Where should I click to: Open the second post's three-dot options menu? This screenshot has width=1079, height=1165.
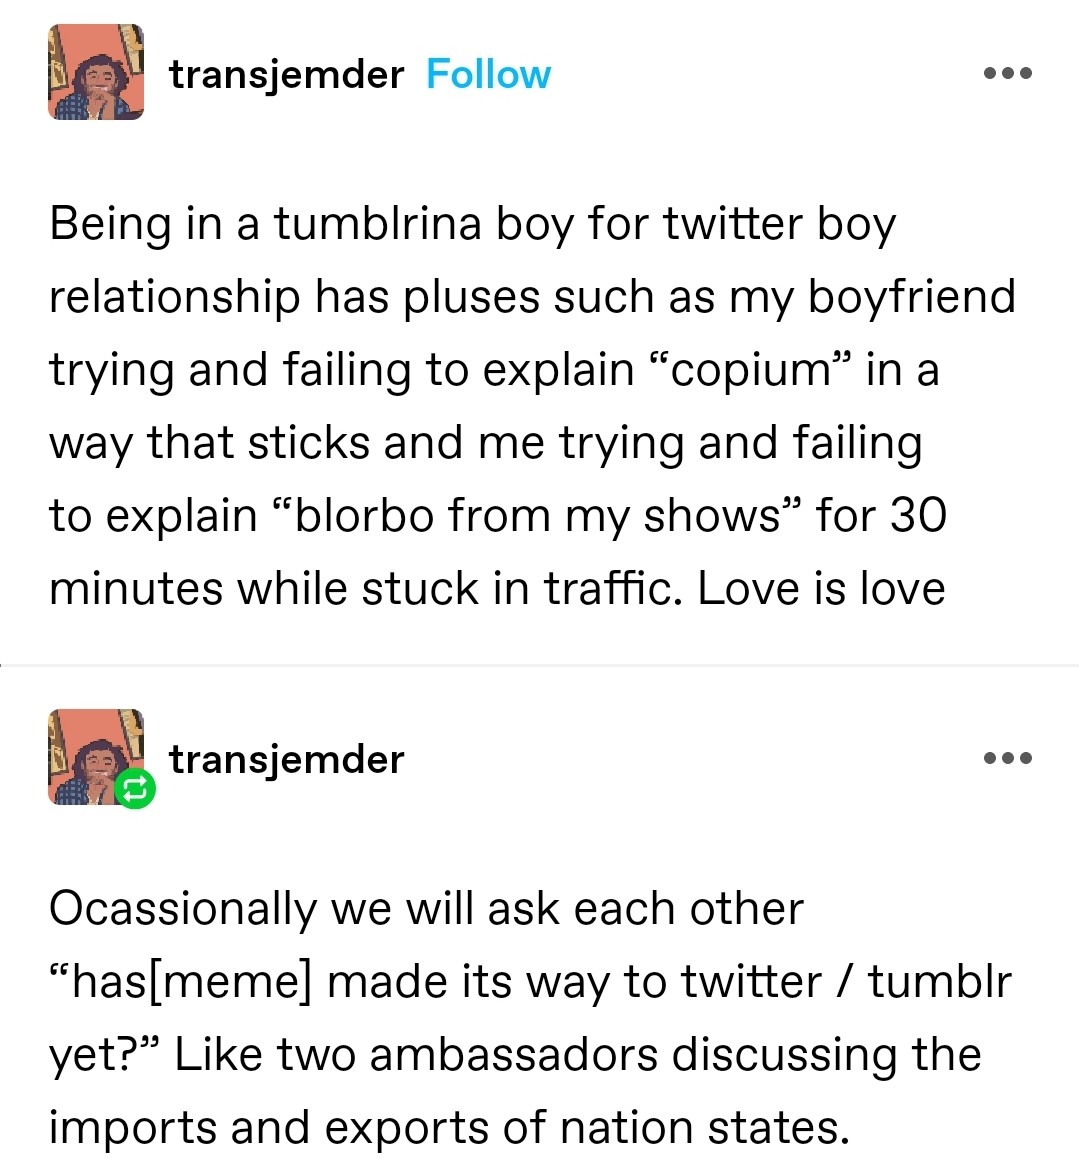1007,758
